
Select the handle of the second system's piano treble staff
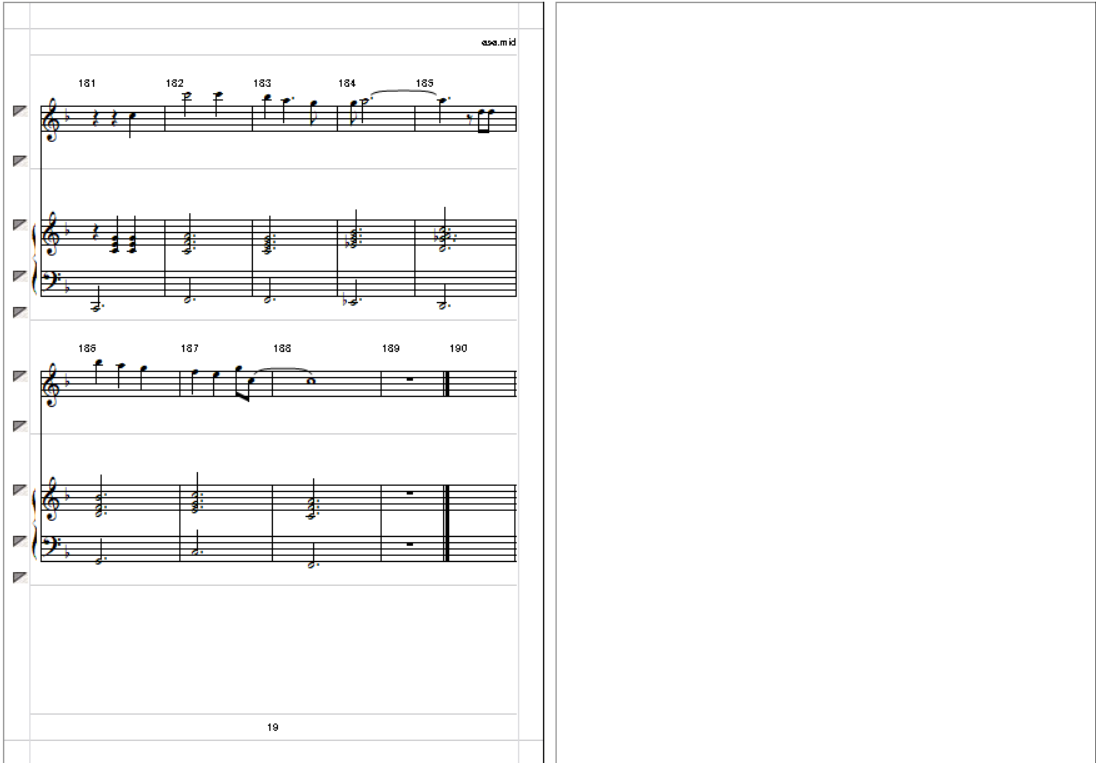[20, 490]
